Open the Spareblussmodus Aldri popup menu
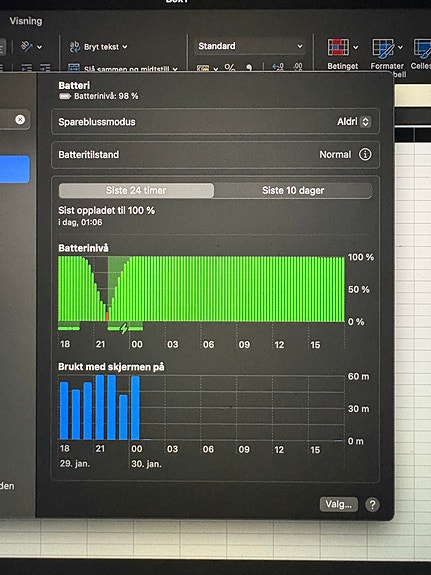The height and width of the screenshot is (575, 431). tap(354, 122)
